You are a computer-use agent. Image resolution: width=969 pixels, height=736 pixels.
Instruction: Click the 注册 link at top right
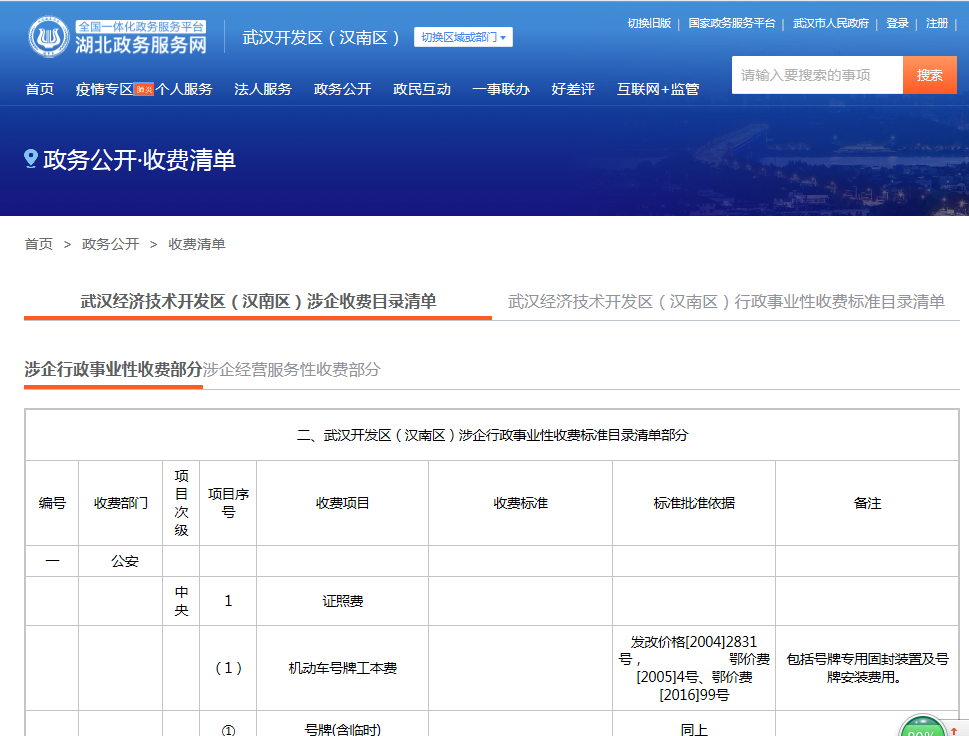[937, 23]
